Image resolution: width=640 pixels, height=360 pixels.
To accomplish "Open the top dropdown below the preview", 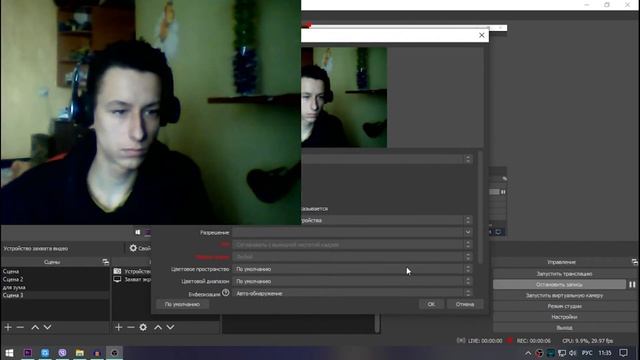I will [x=387, y=159].
